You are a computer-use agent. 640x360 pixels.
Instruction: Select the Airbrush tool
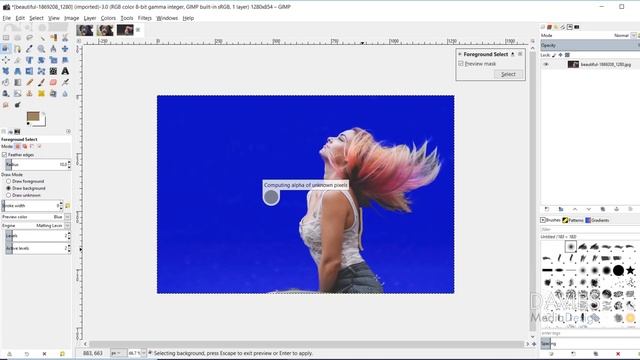pyautogui.click(x=65, y=82)
